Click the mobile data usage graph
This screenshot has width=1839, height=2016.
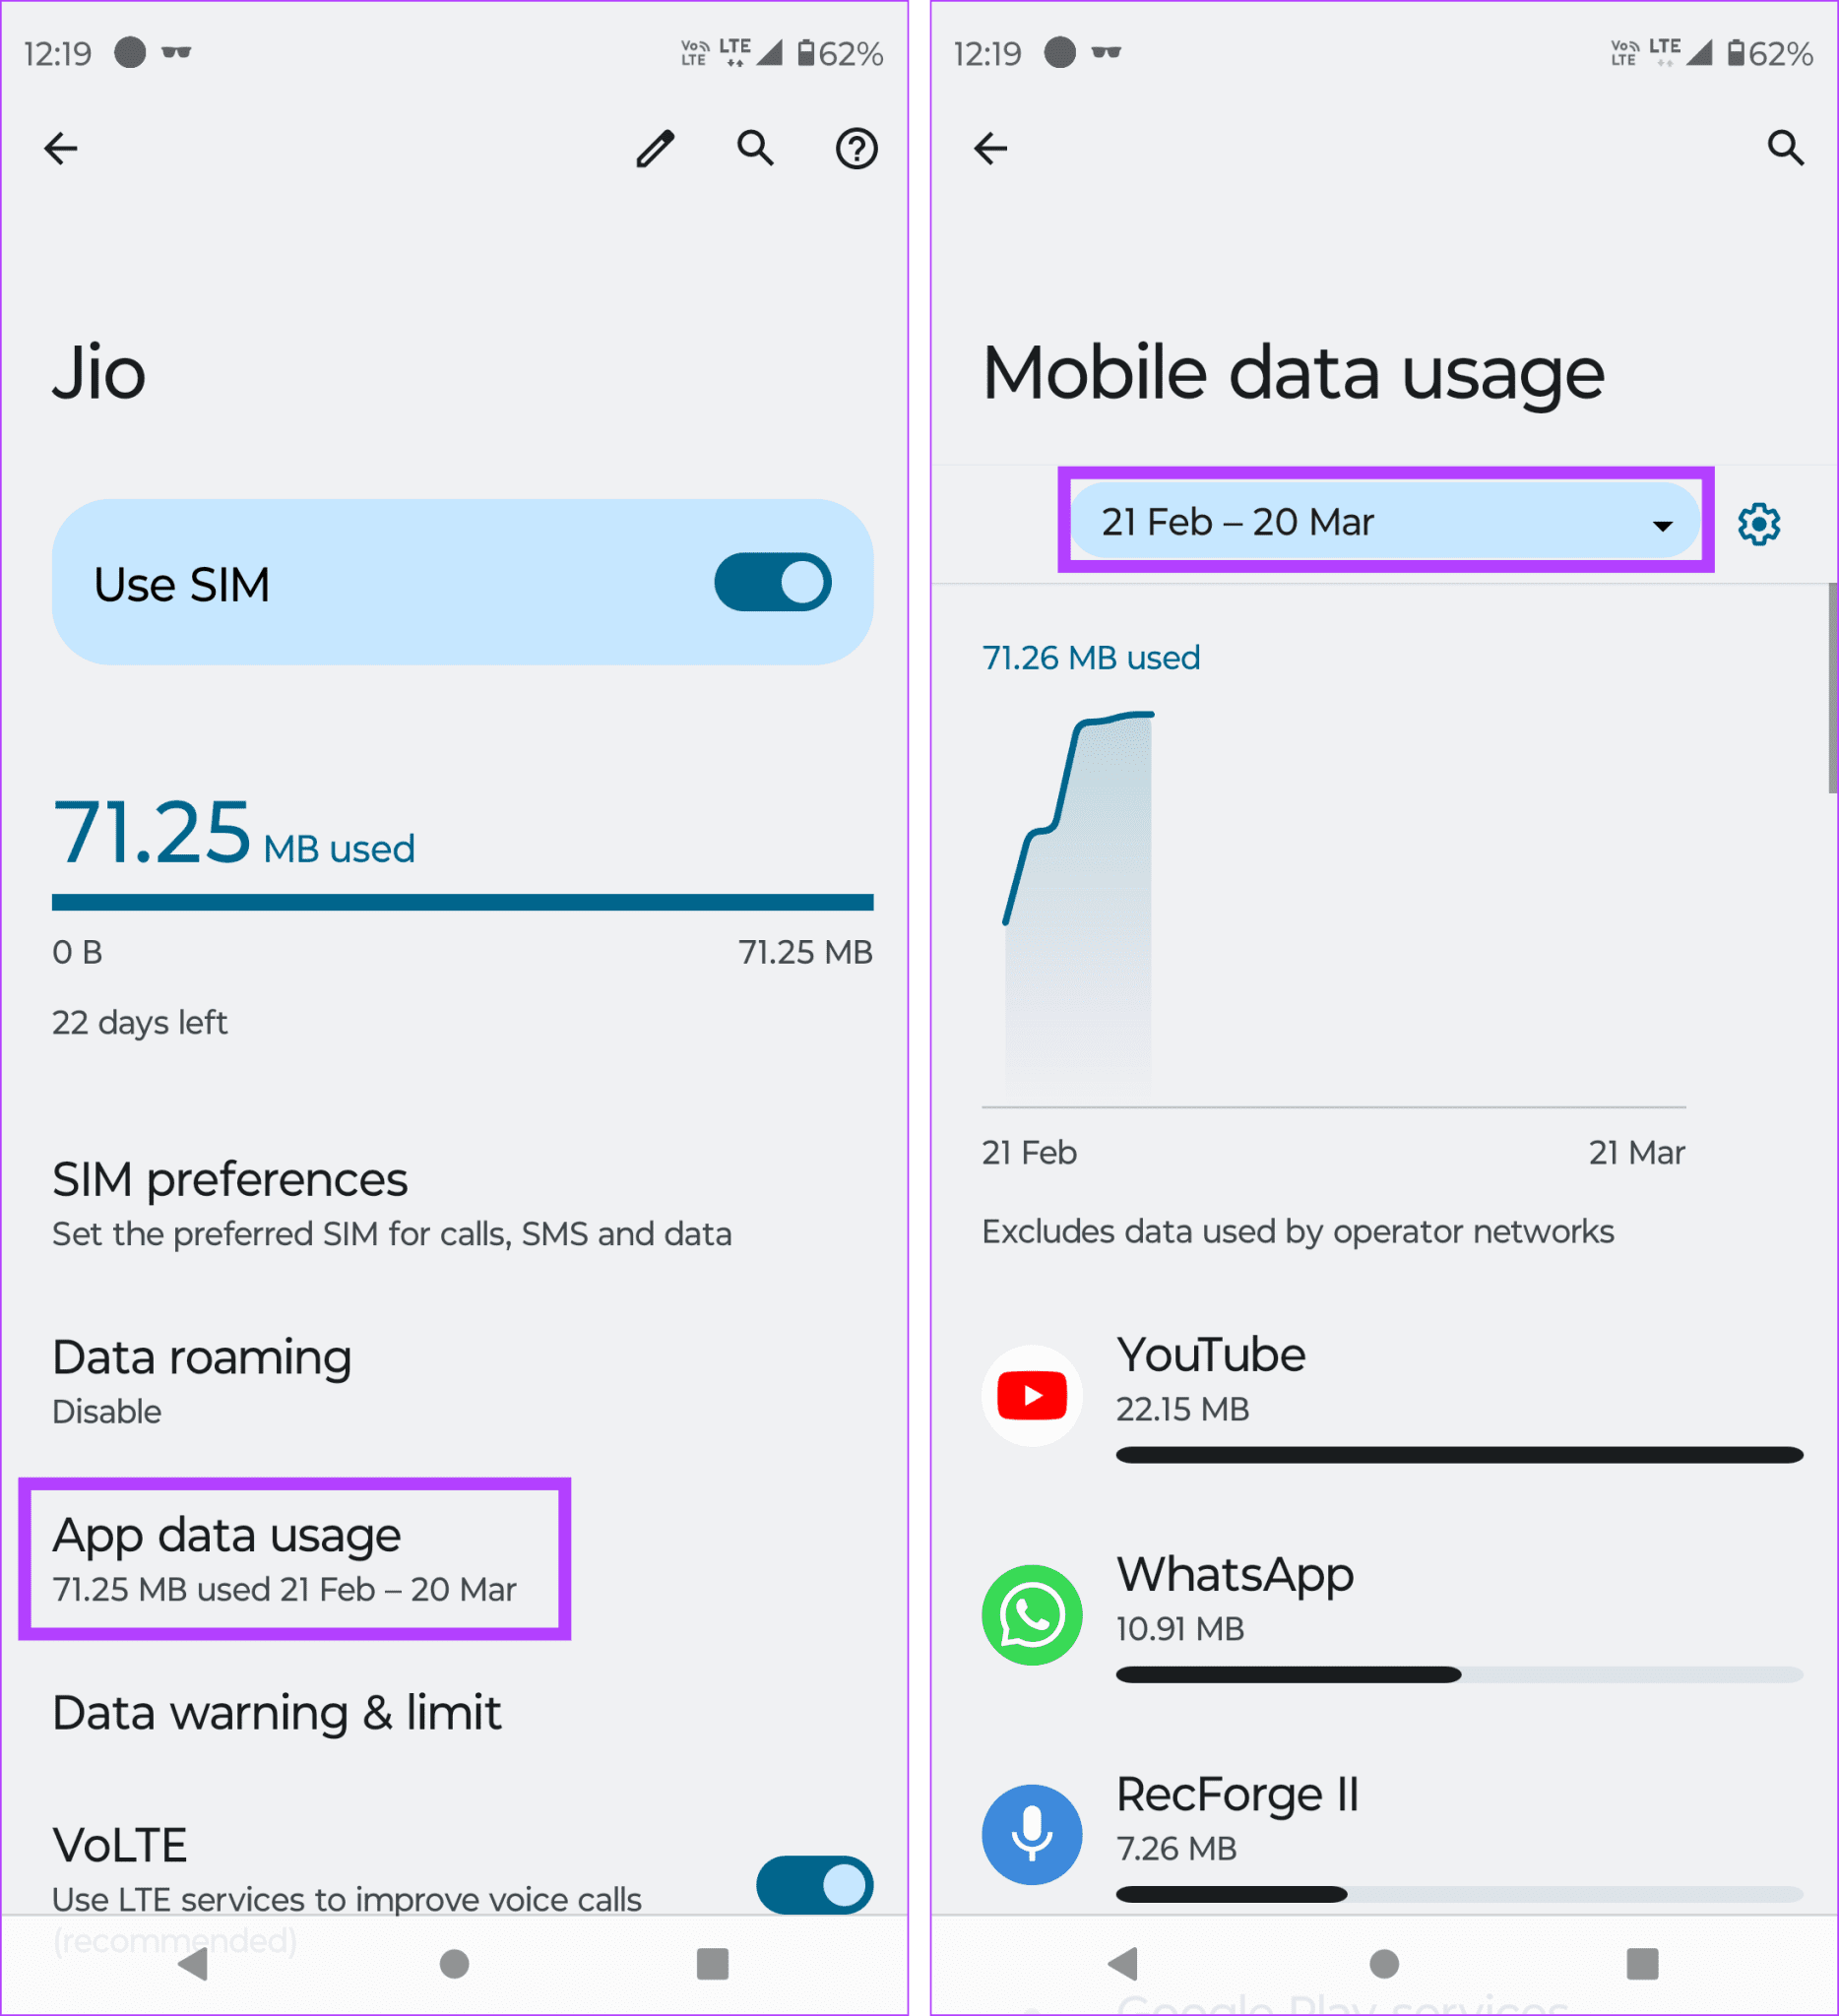coord(1334,909)
